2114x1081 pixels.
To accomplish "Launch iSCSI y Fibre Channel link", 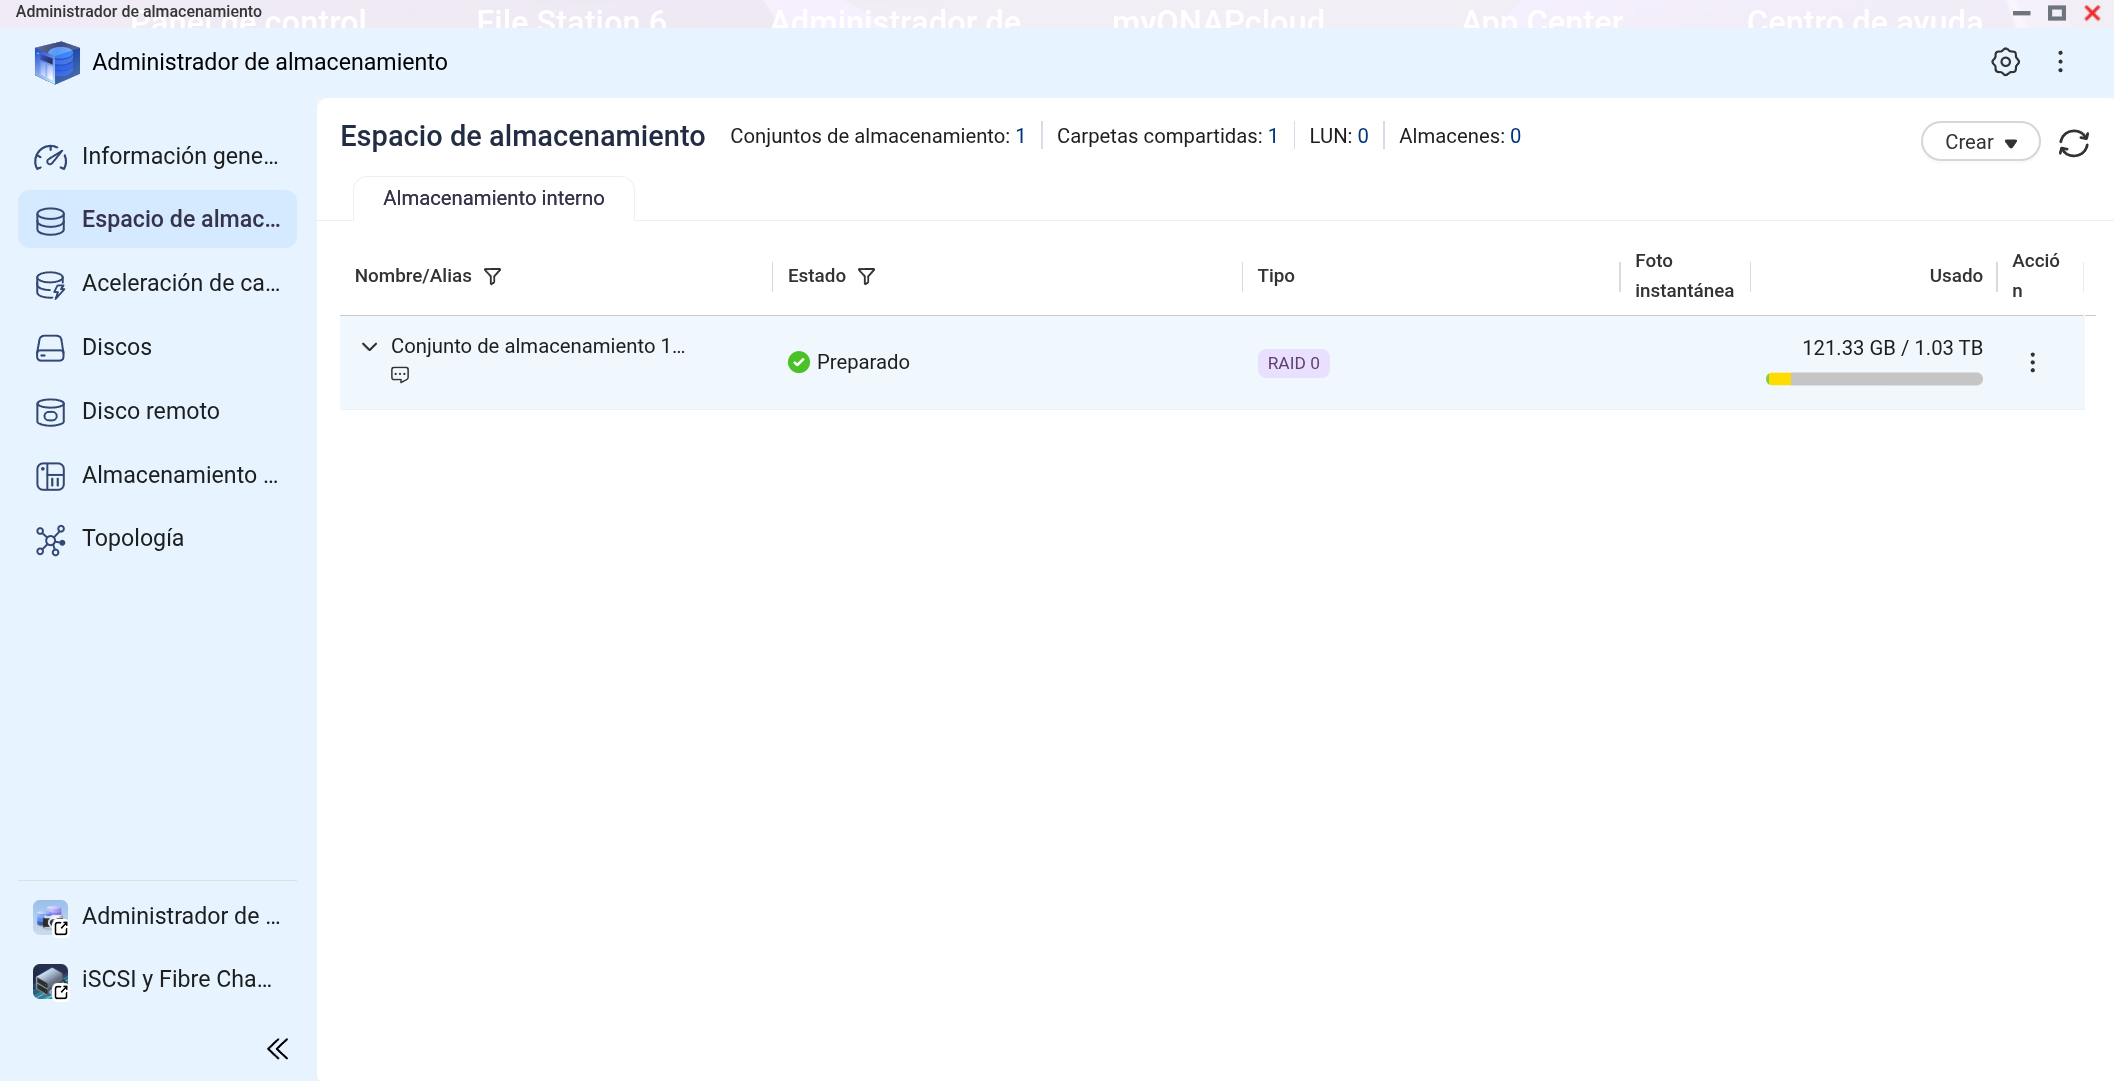I will click(176, 979).
